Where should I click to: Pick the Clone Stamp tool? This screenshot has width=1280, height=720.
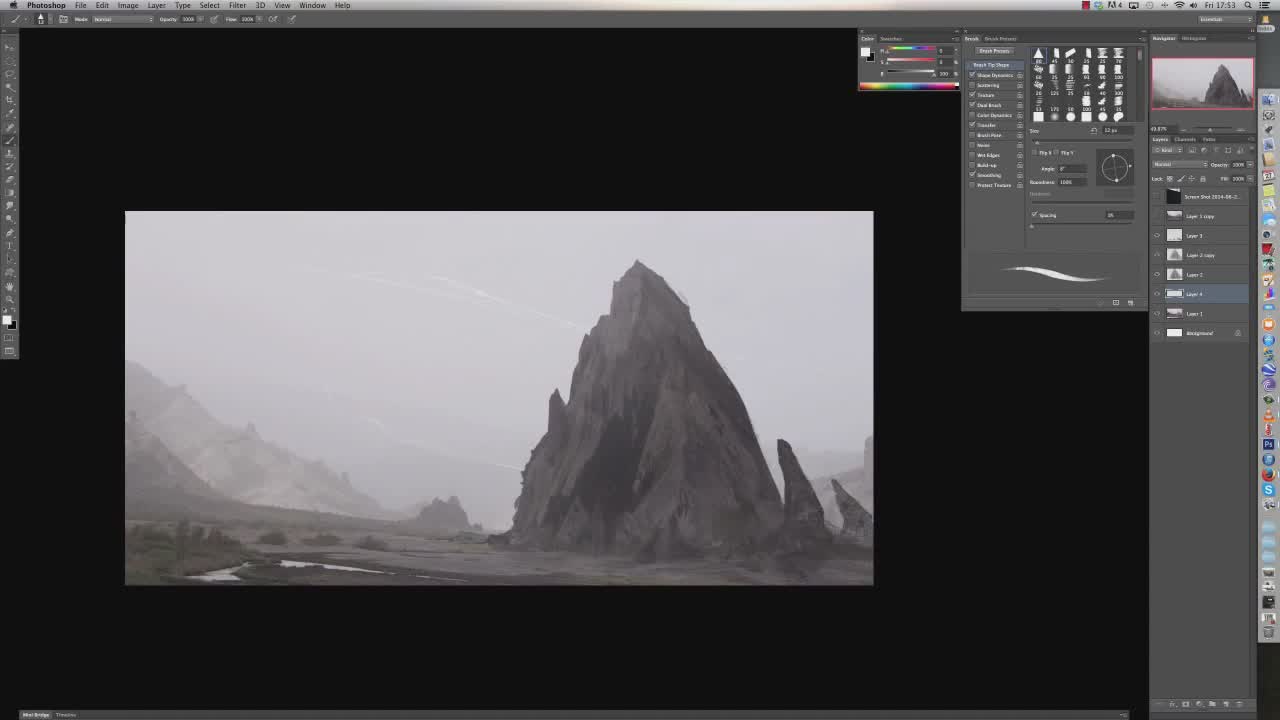coord(10,153)
